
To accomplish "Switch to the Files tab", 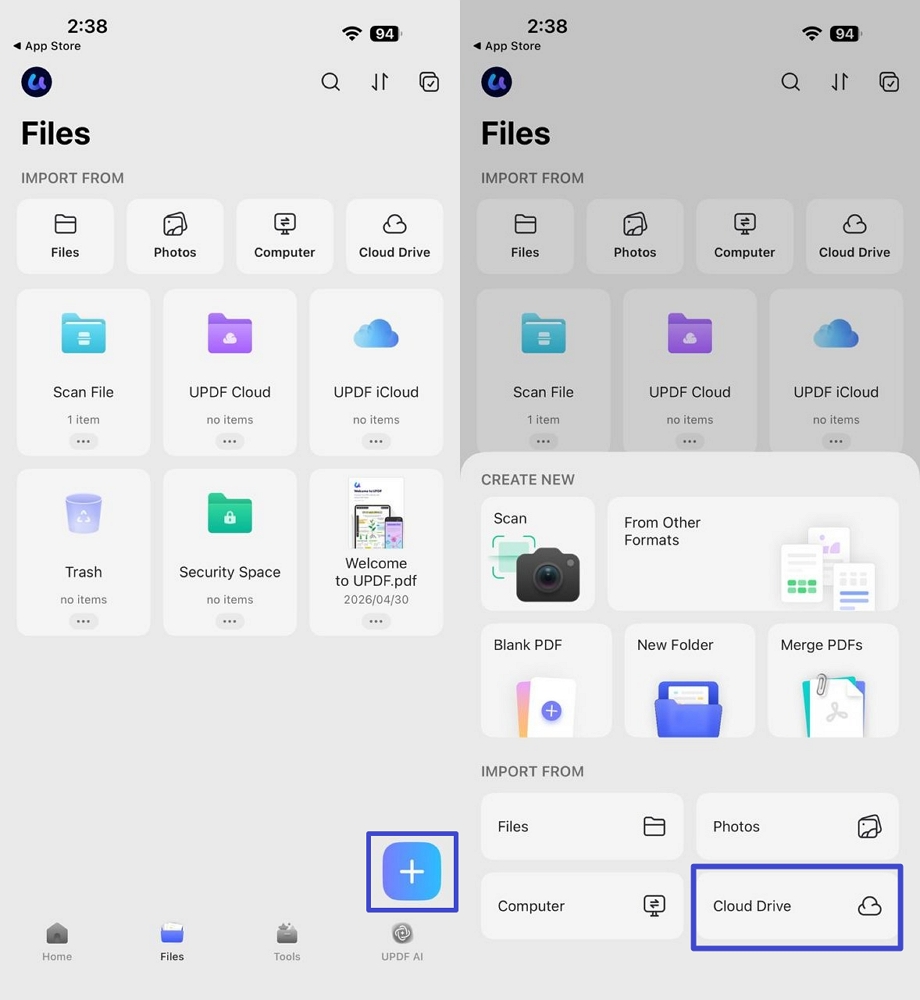I will pos(172,942).
